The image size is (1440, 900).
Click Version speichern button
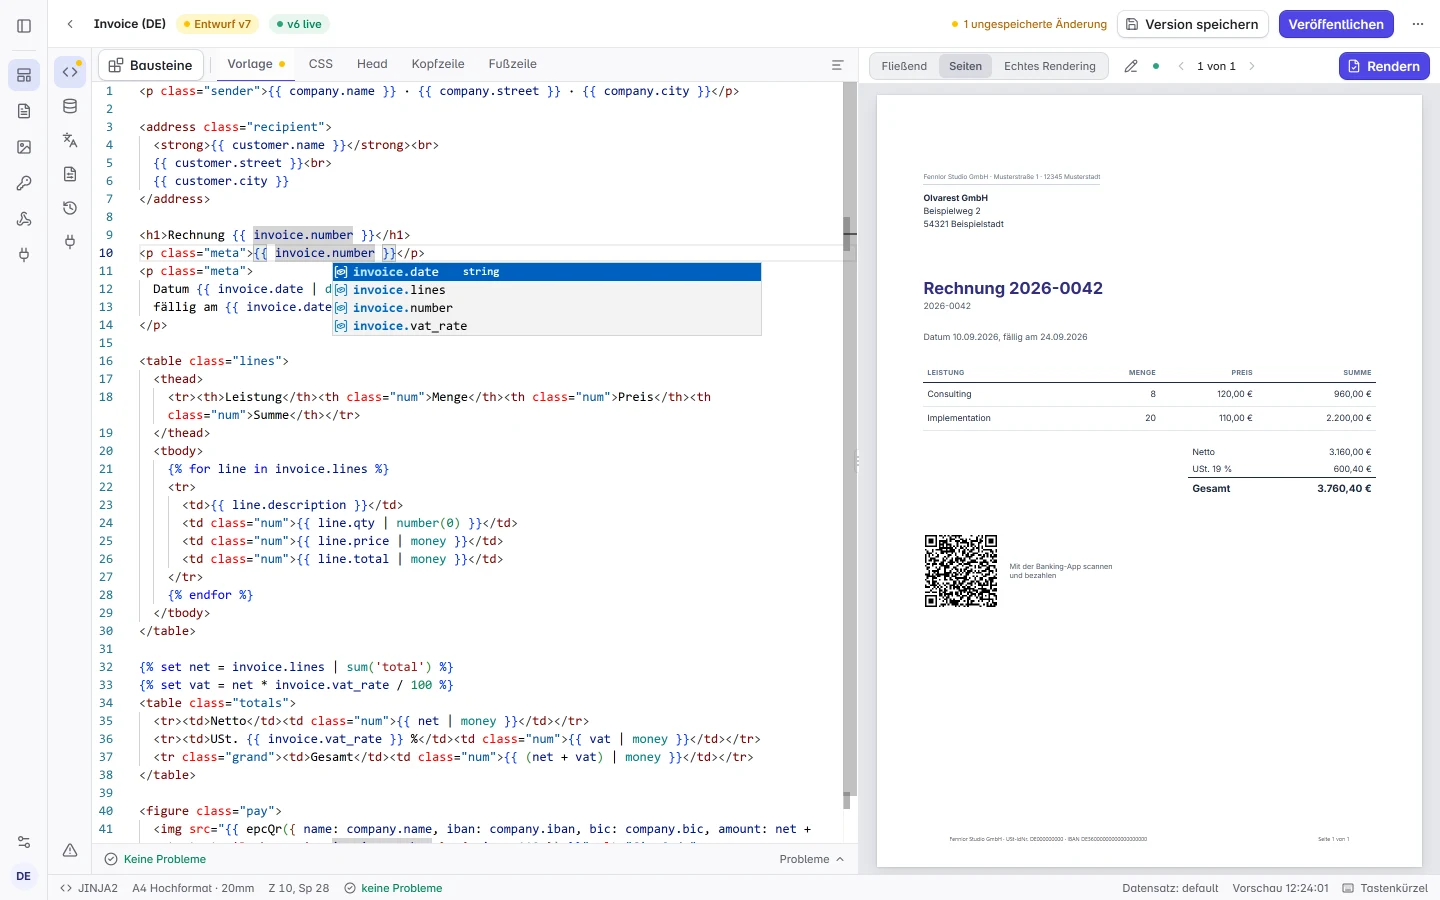[1193, 24]
